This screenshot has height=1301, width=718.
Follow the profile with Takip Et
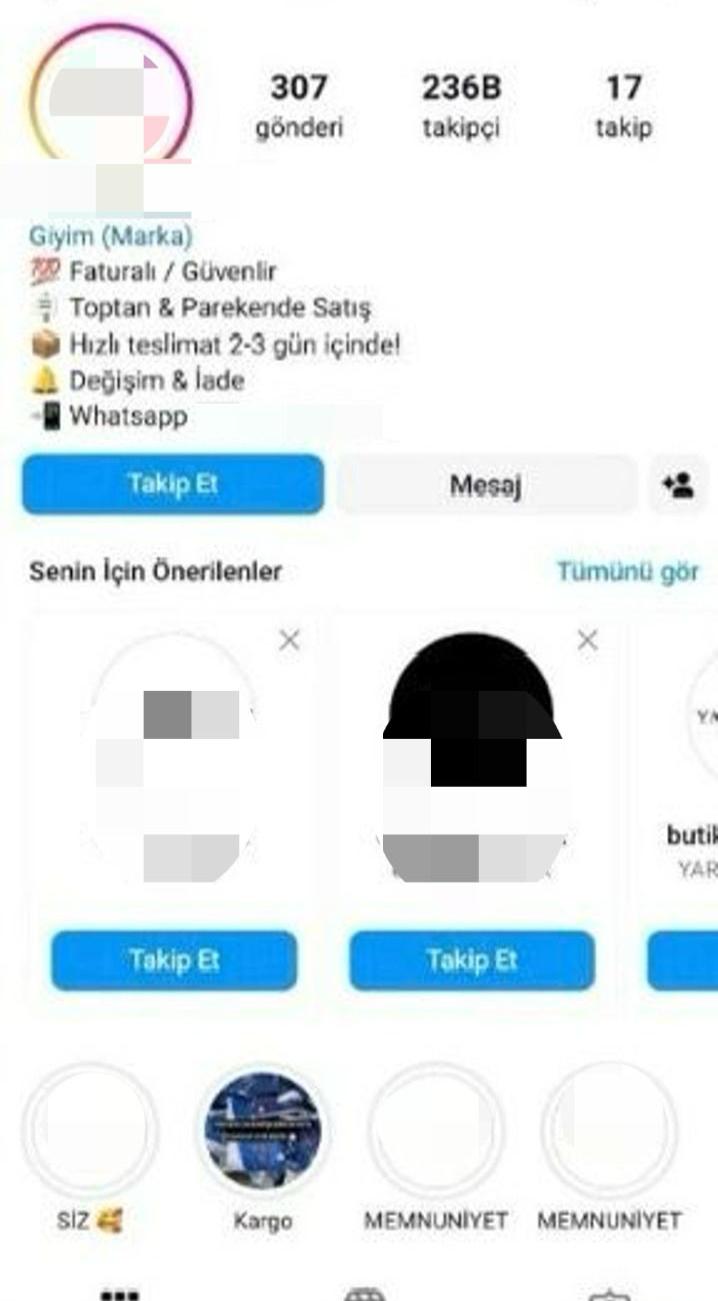tap(173, 485)
